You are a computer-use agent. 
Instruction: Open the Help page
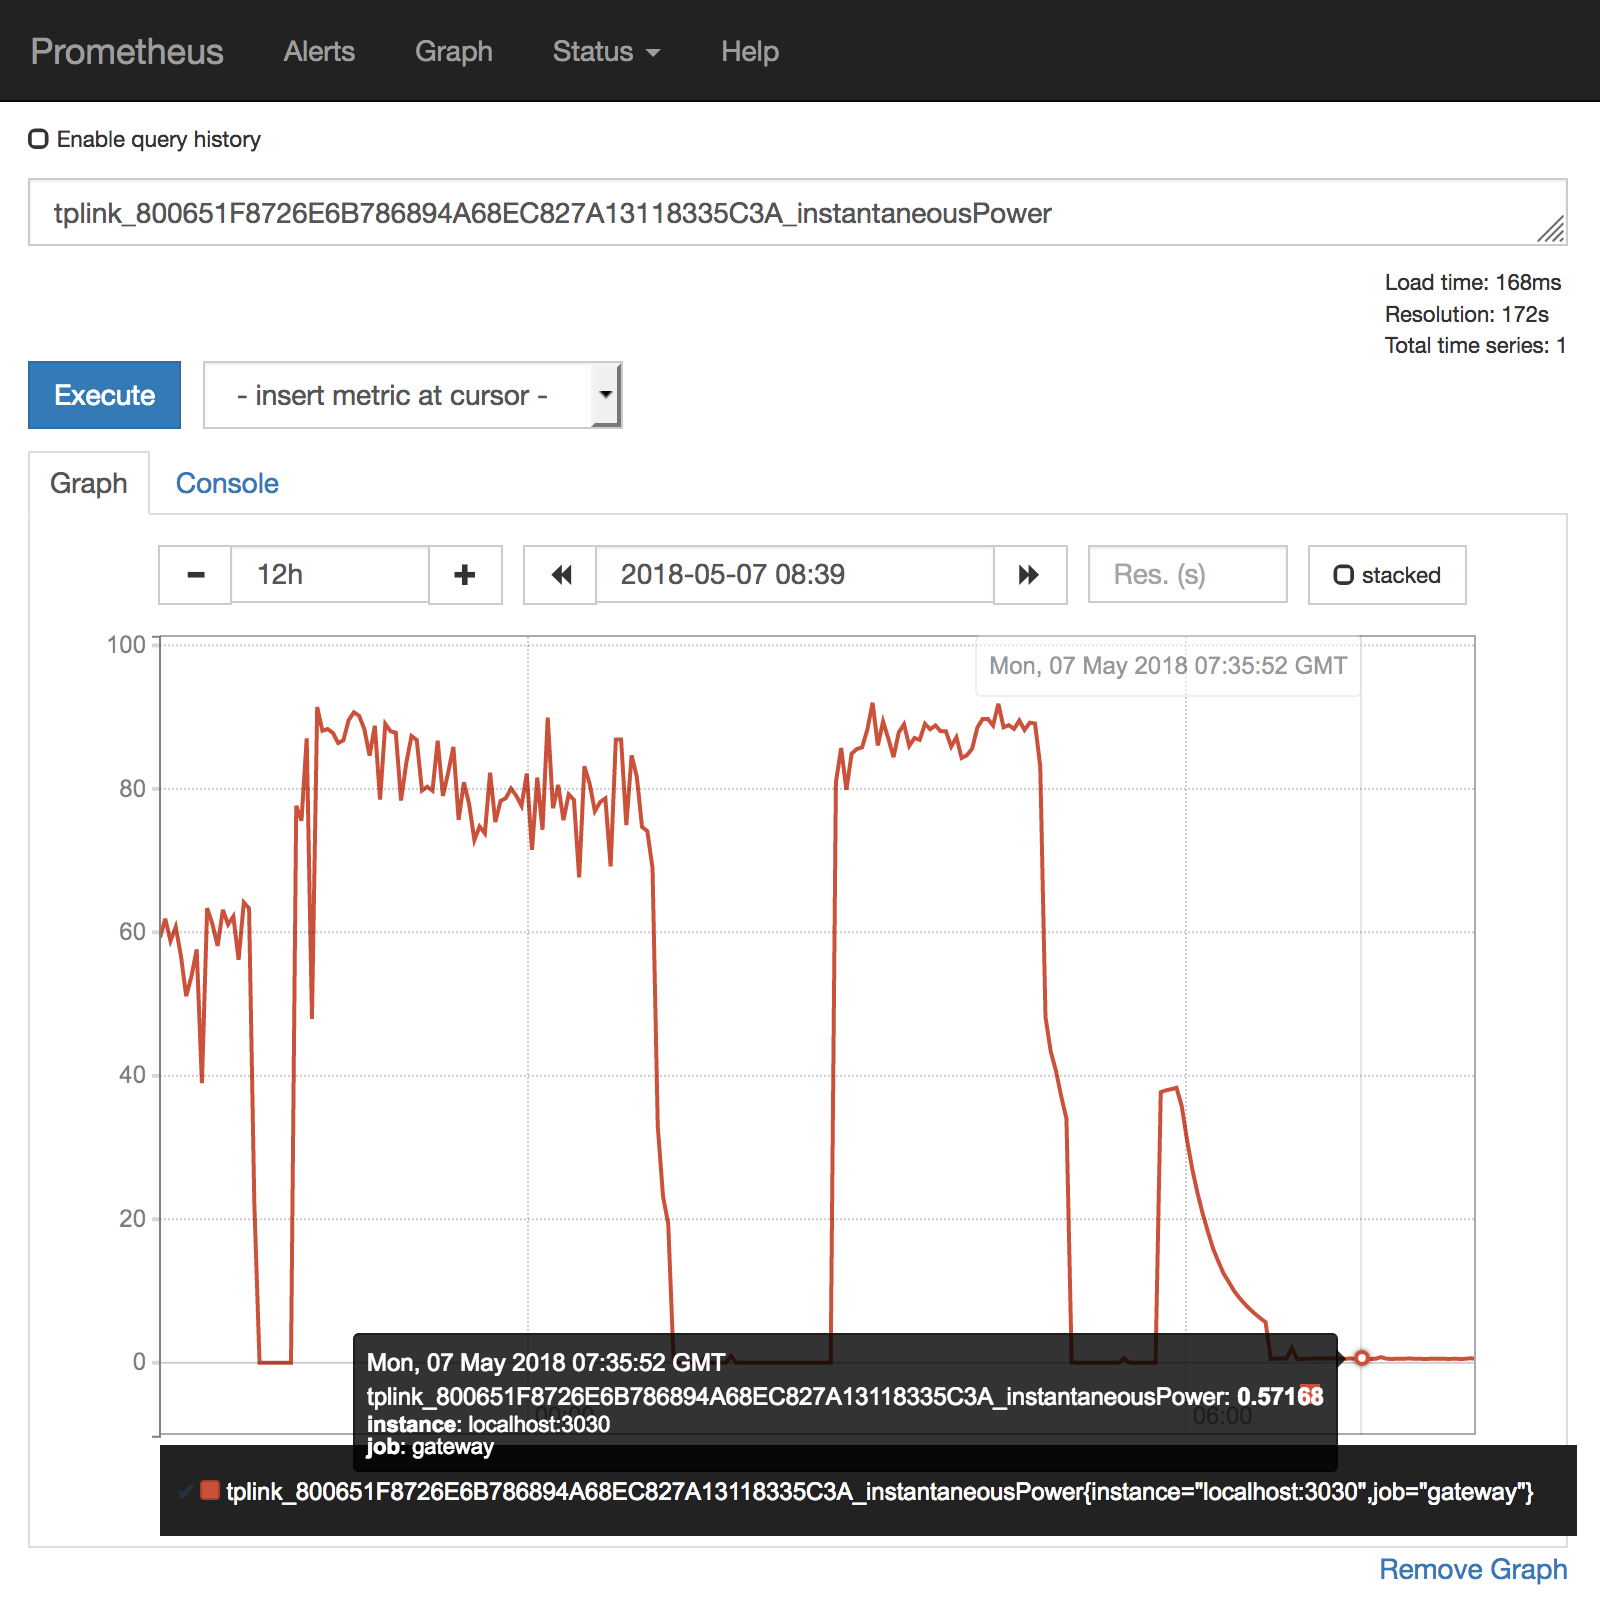pos(750,51)
